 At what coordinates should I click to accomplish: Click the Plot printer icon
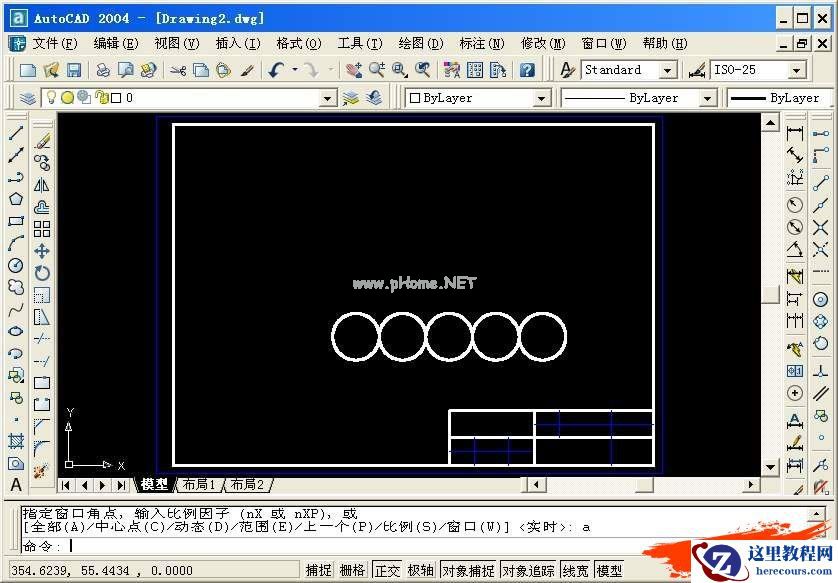coord(103,70)
